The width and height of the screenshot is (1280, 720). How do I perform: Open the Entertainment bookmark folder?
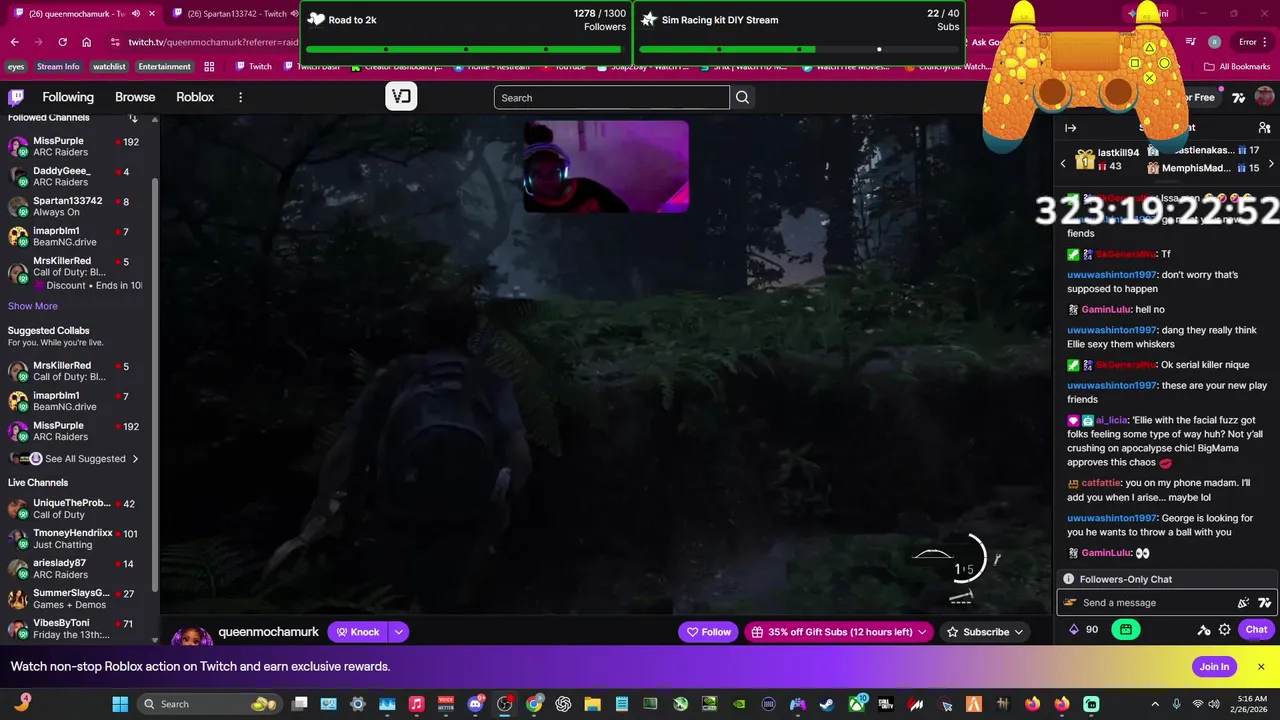164,67
